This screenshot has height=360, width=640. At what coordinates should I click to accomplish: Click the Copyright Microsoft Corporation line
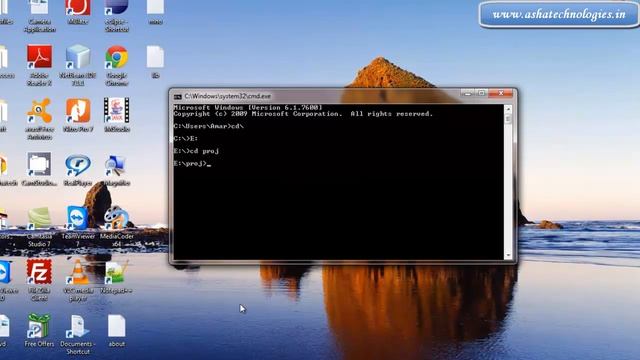point(303,114)
